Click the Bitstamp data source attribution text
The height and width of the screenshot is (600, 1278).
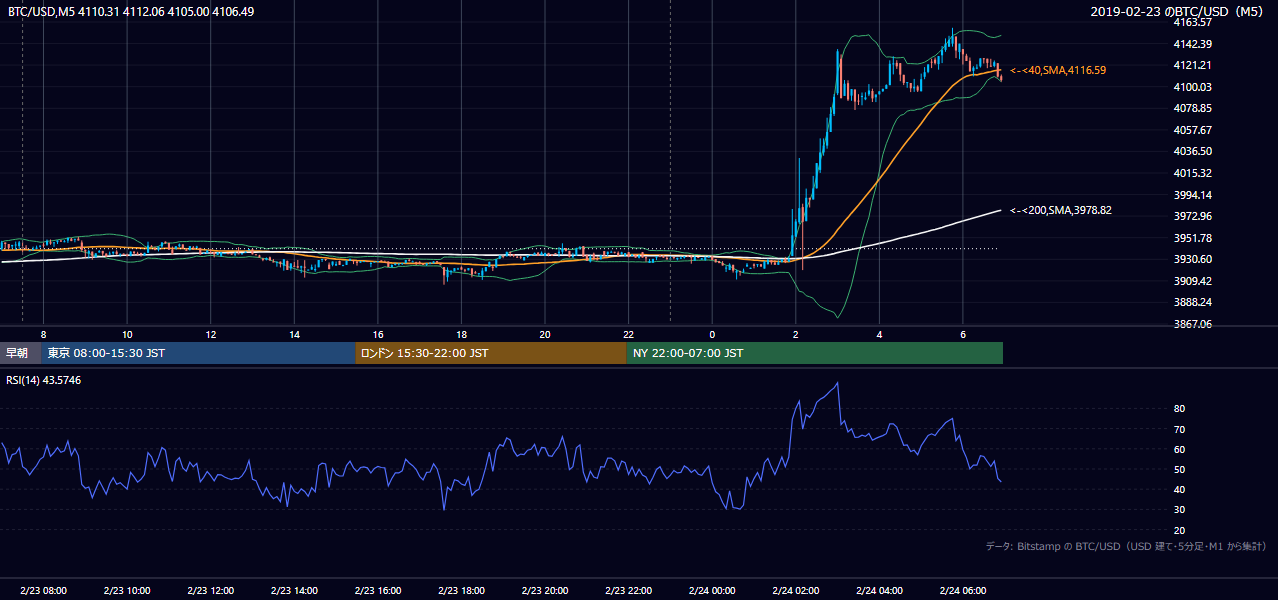click(1126, 546)
